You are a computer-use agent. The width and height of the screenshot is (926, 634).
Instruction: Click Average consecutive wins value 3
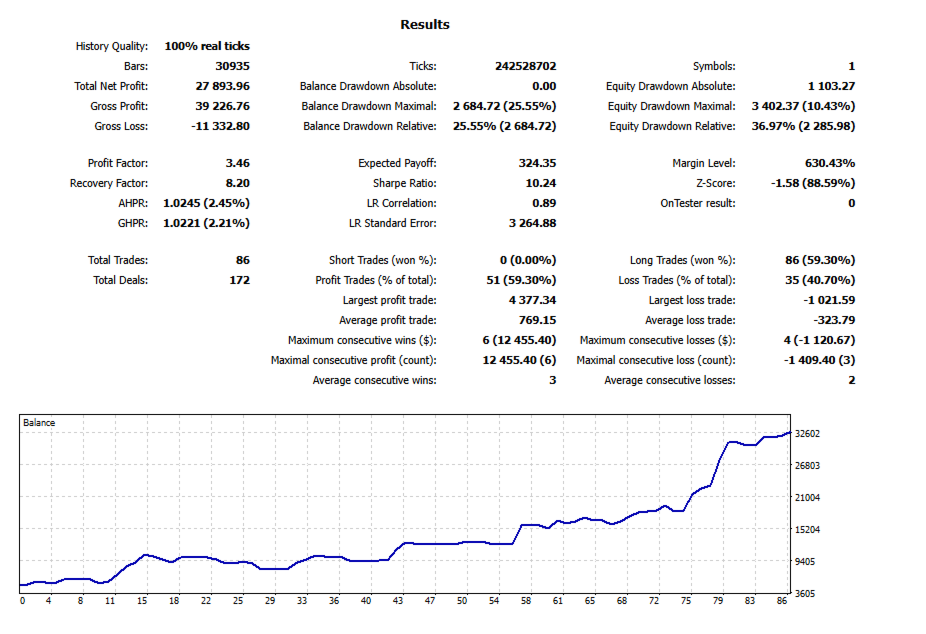552,381
